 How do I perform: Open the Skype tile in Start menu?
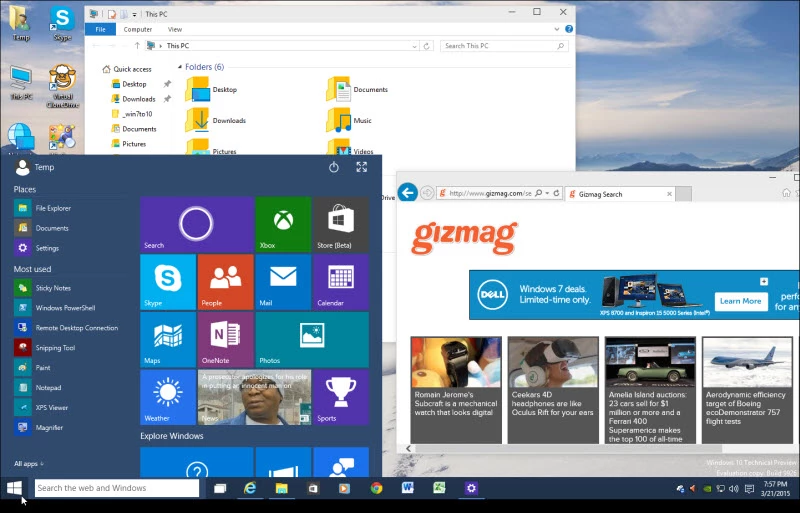coord(168,282)
